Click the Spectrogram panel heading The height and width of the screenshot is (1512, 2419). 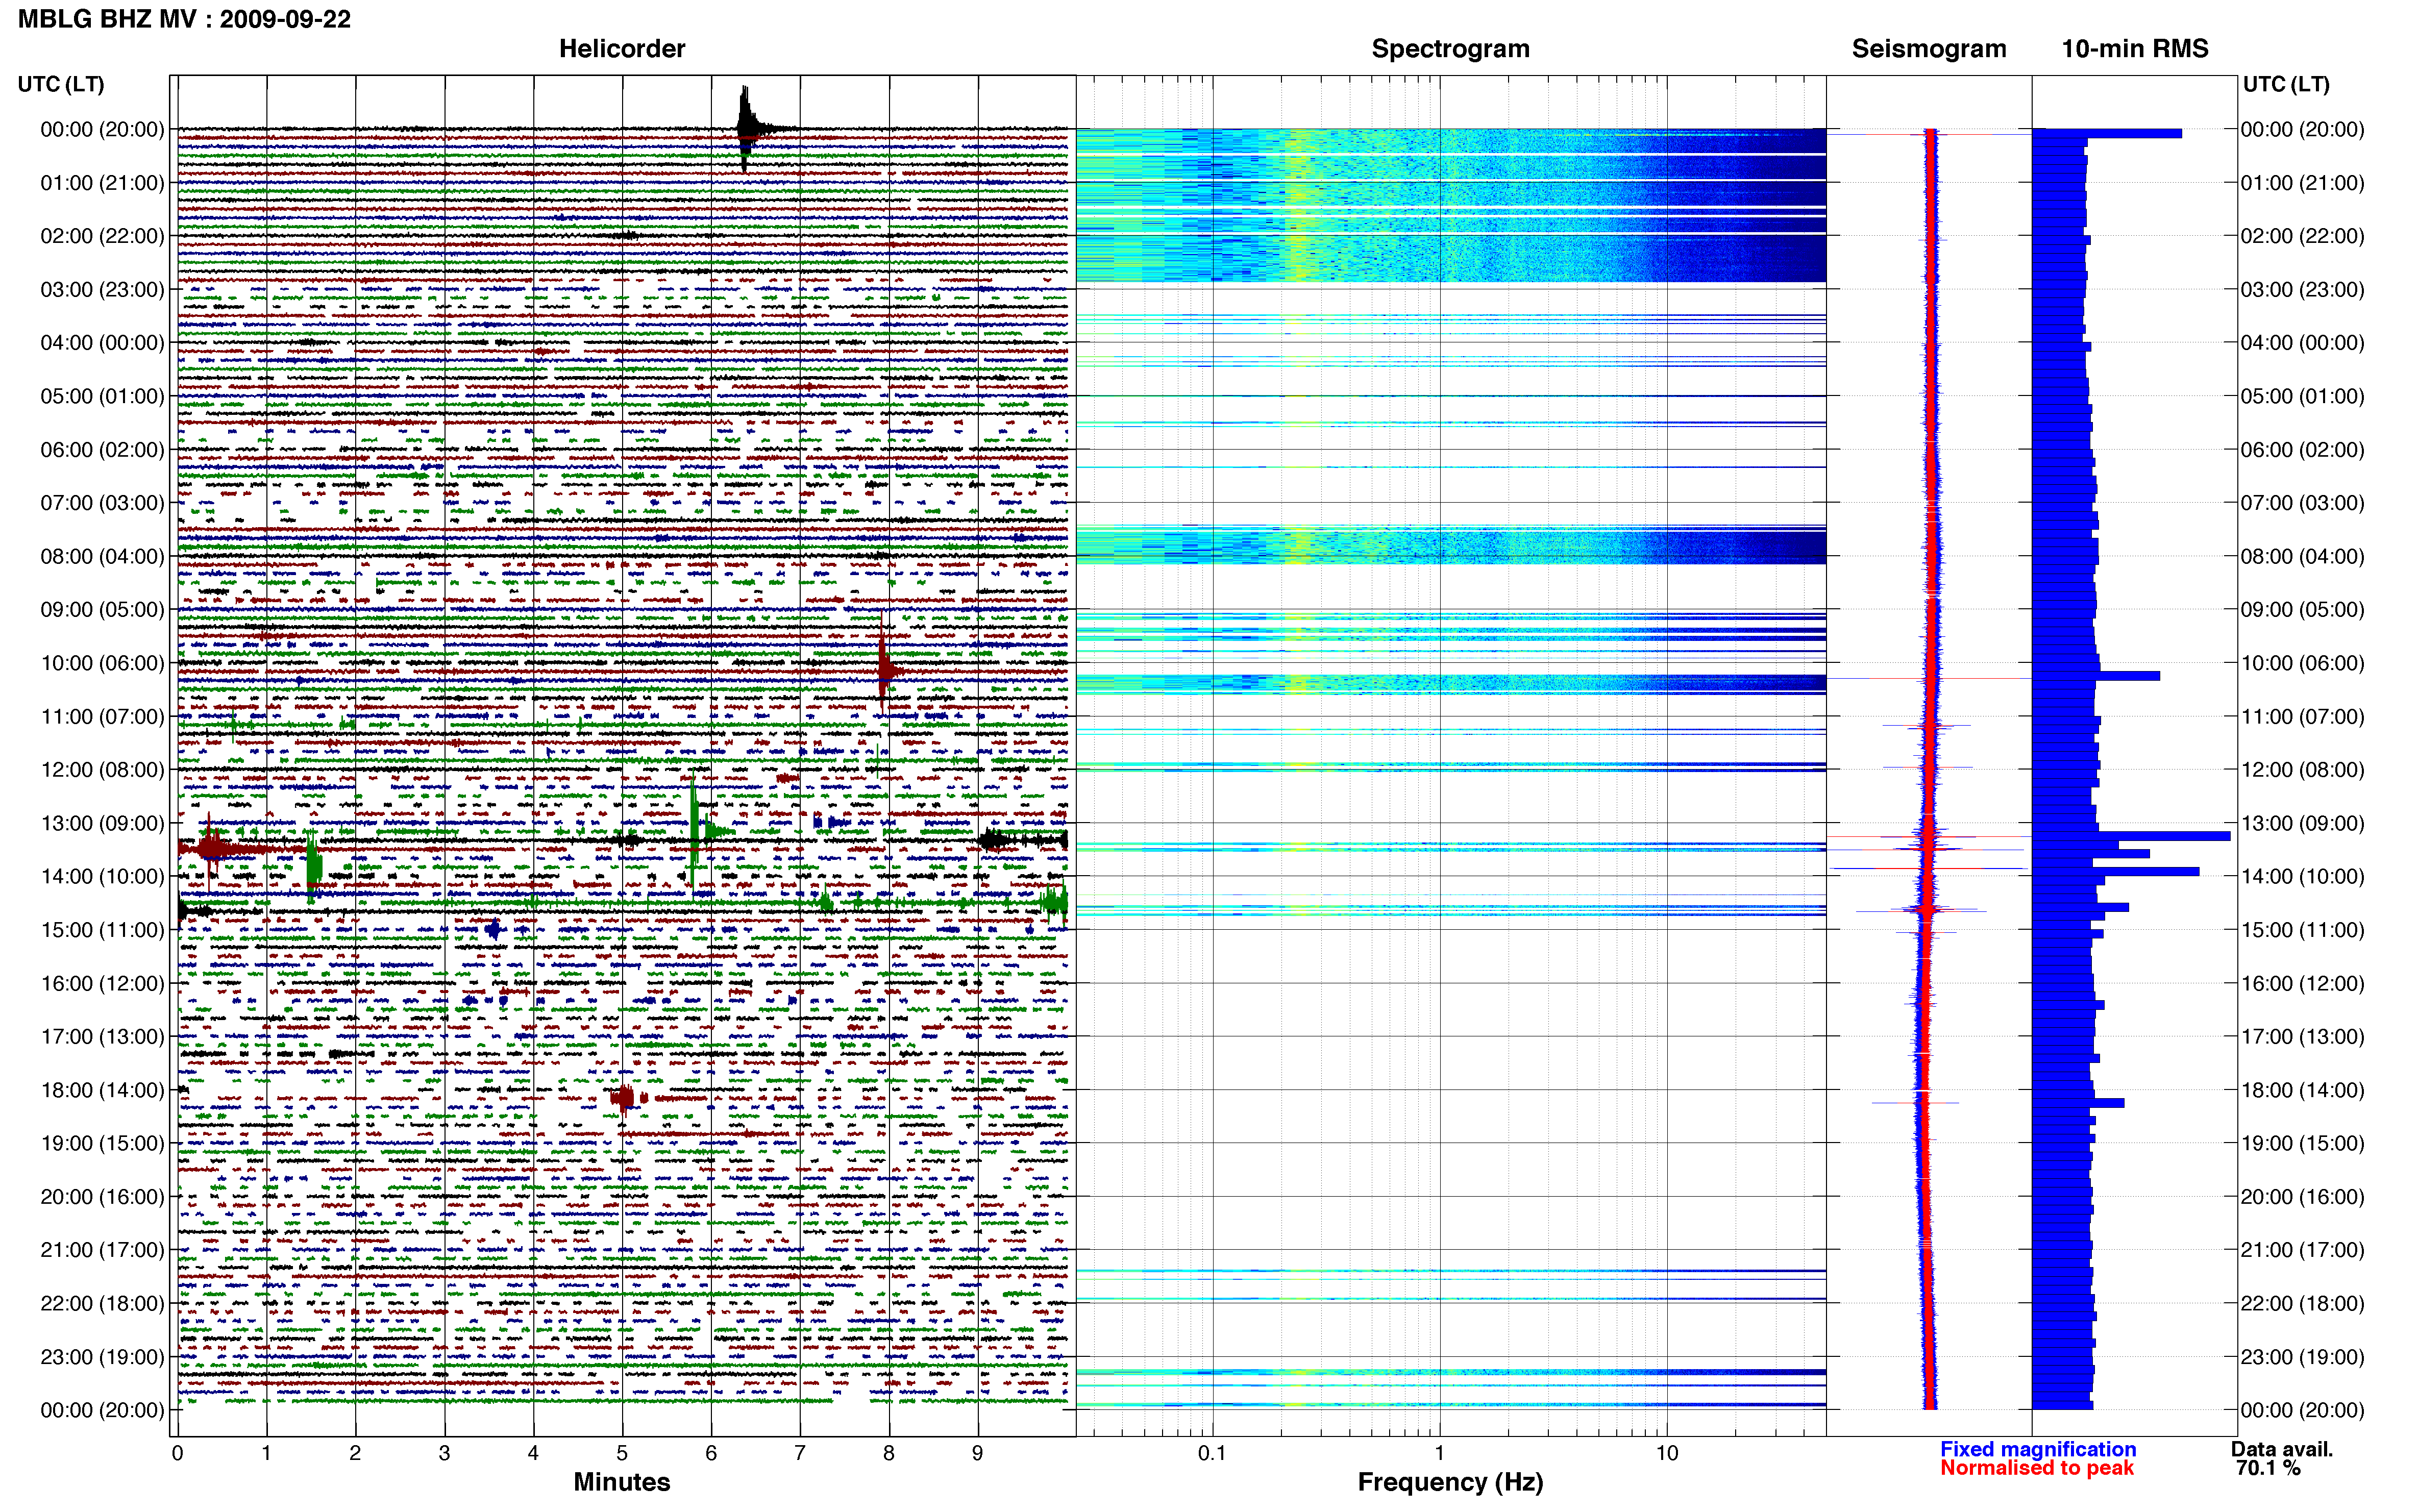[x=1450, y=48]
